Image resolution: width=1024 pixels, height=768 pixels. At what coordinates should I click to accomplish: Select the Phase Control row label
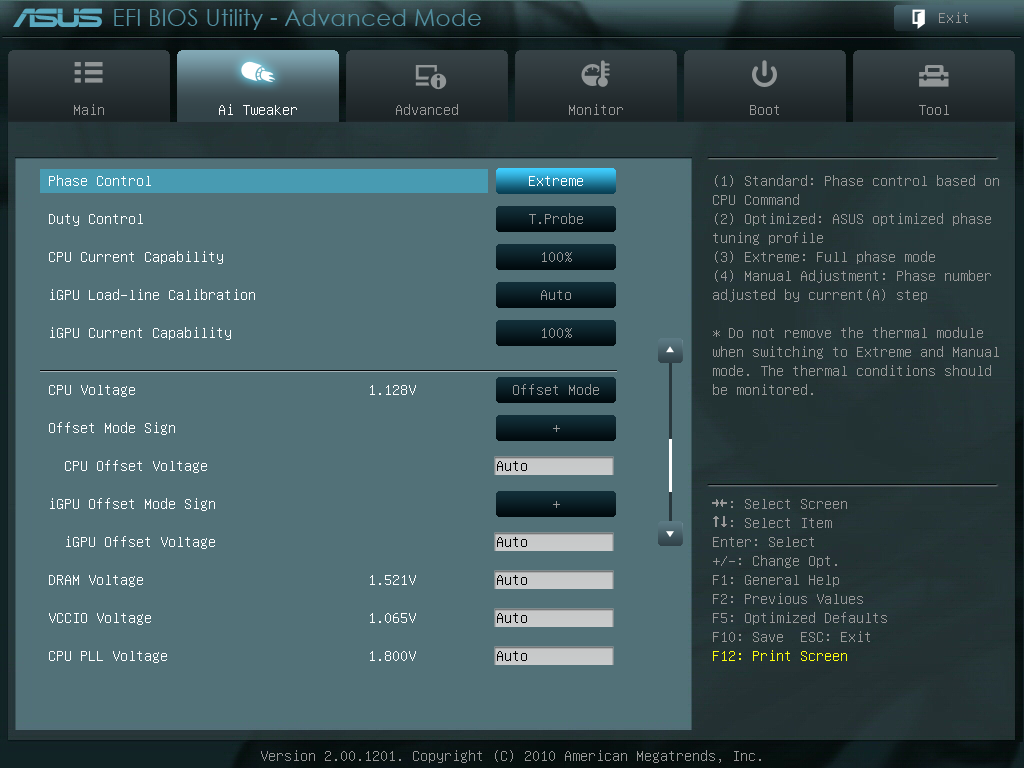(100, 181)
